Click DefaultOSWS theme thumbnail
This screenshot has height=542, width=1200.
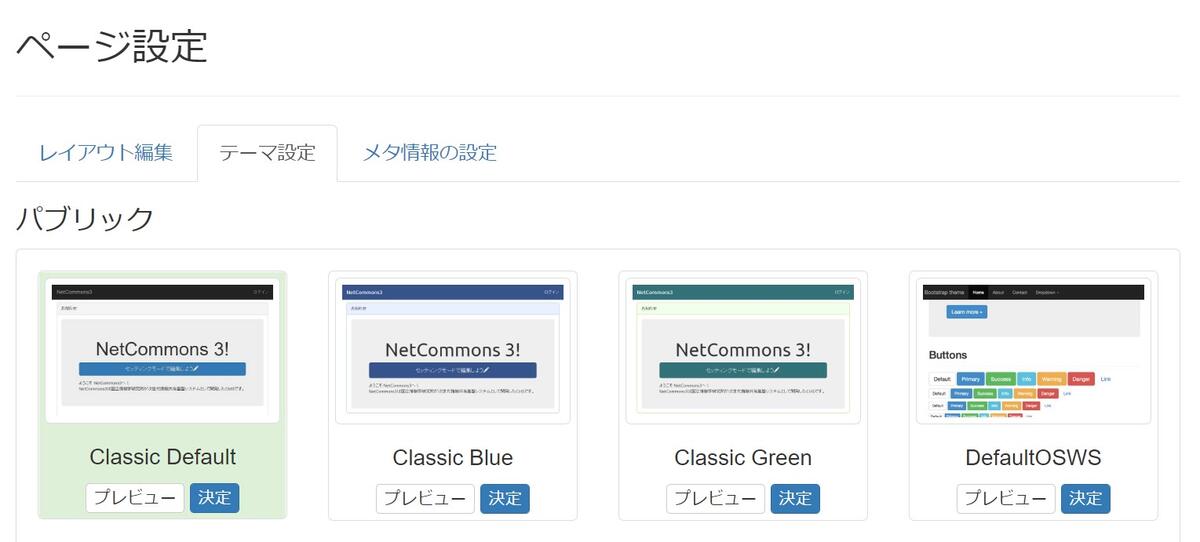(1033, 350)
